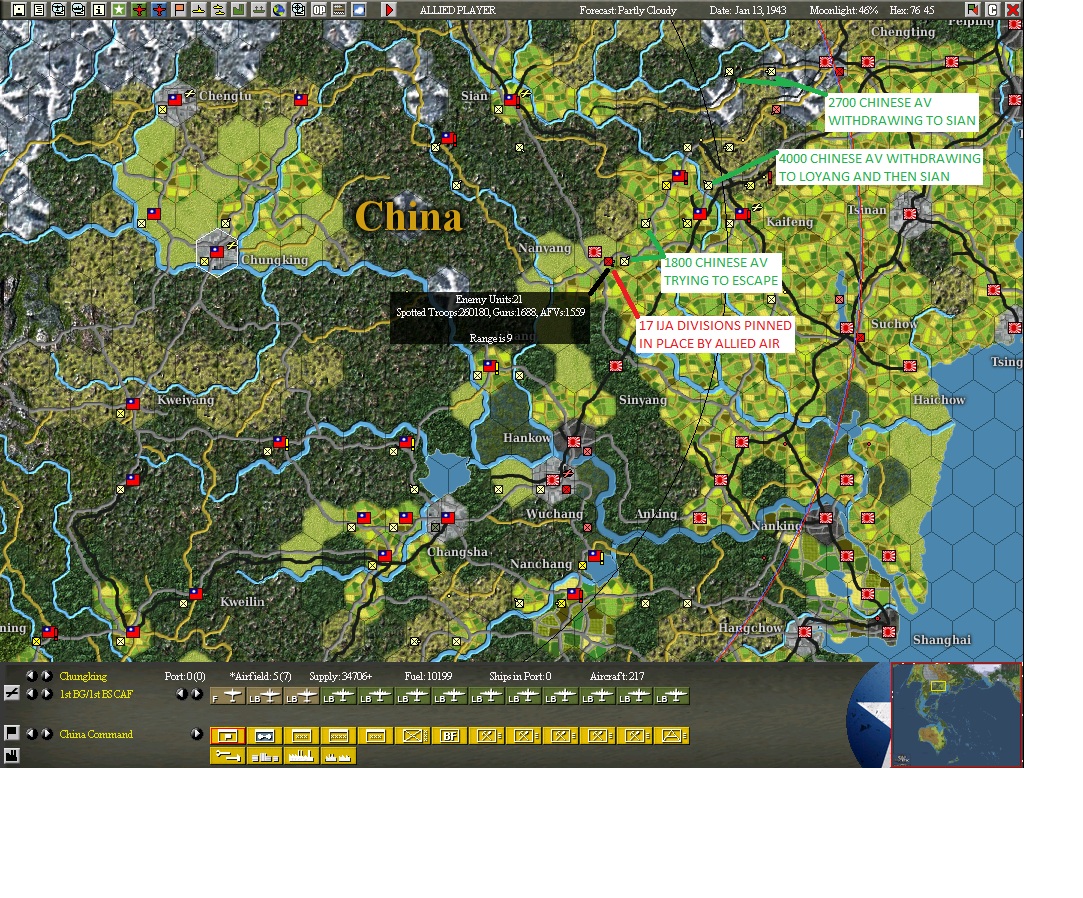This screenshot has width=1083, height=898.
Task: Click the green factory industry toolbar icon
Action: point(238,10)
